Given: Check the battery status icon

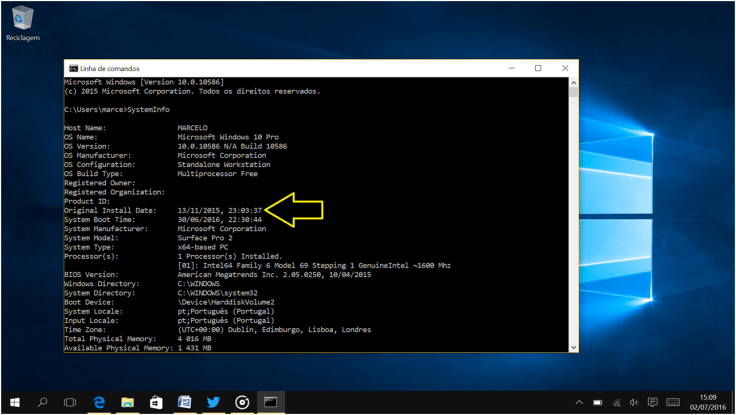Looking at the screenshot, I should point(596,402).
